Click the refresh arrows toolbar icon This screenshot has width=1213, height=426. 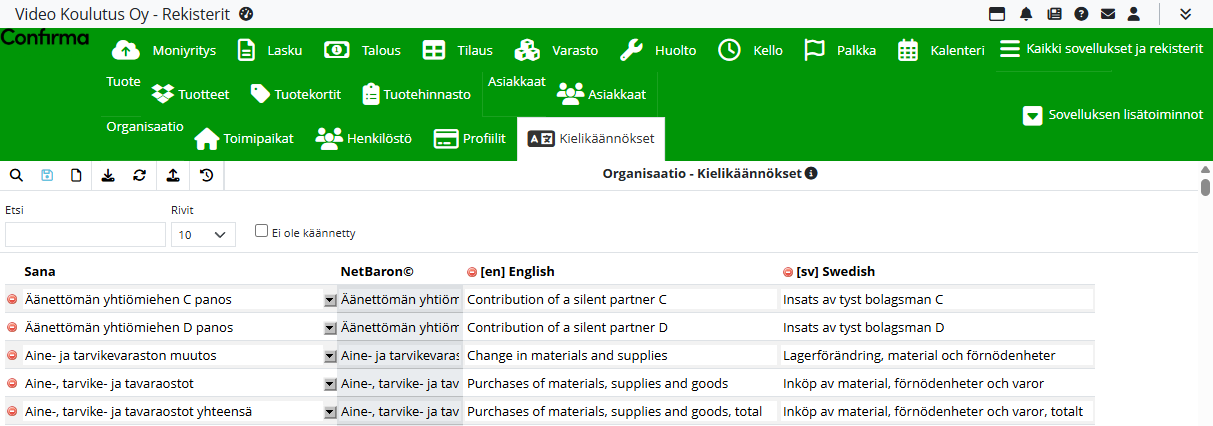[x=139, y=175]
